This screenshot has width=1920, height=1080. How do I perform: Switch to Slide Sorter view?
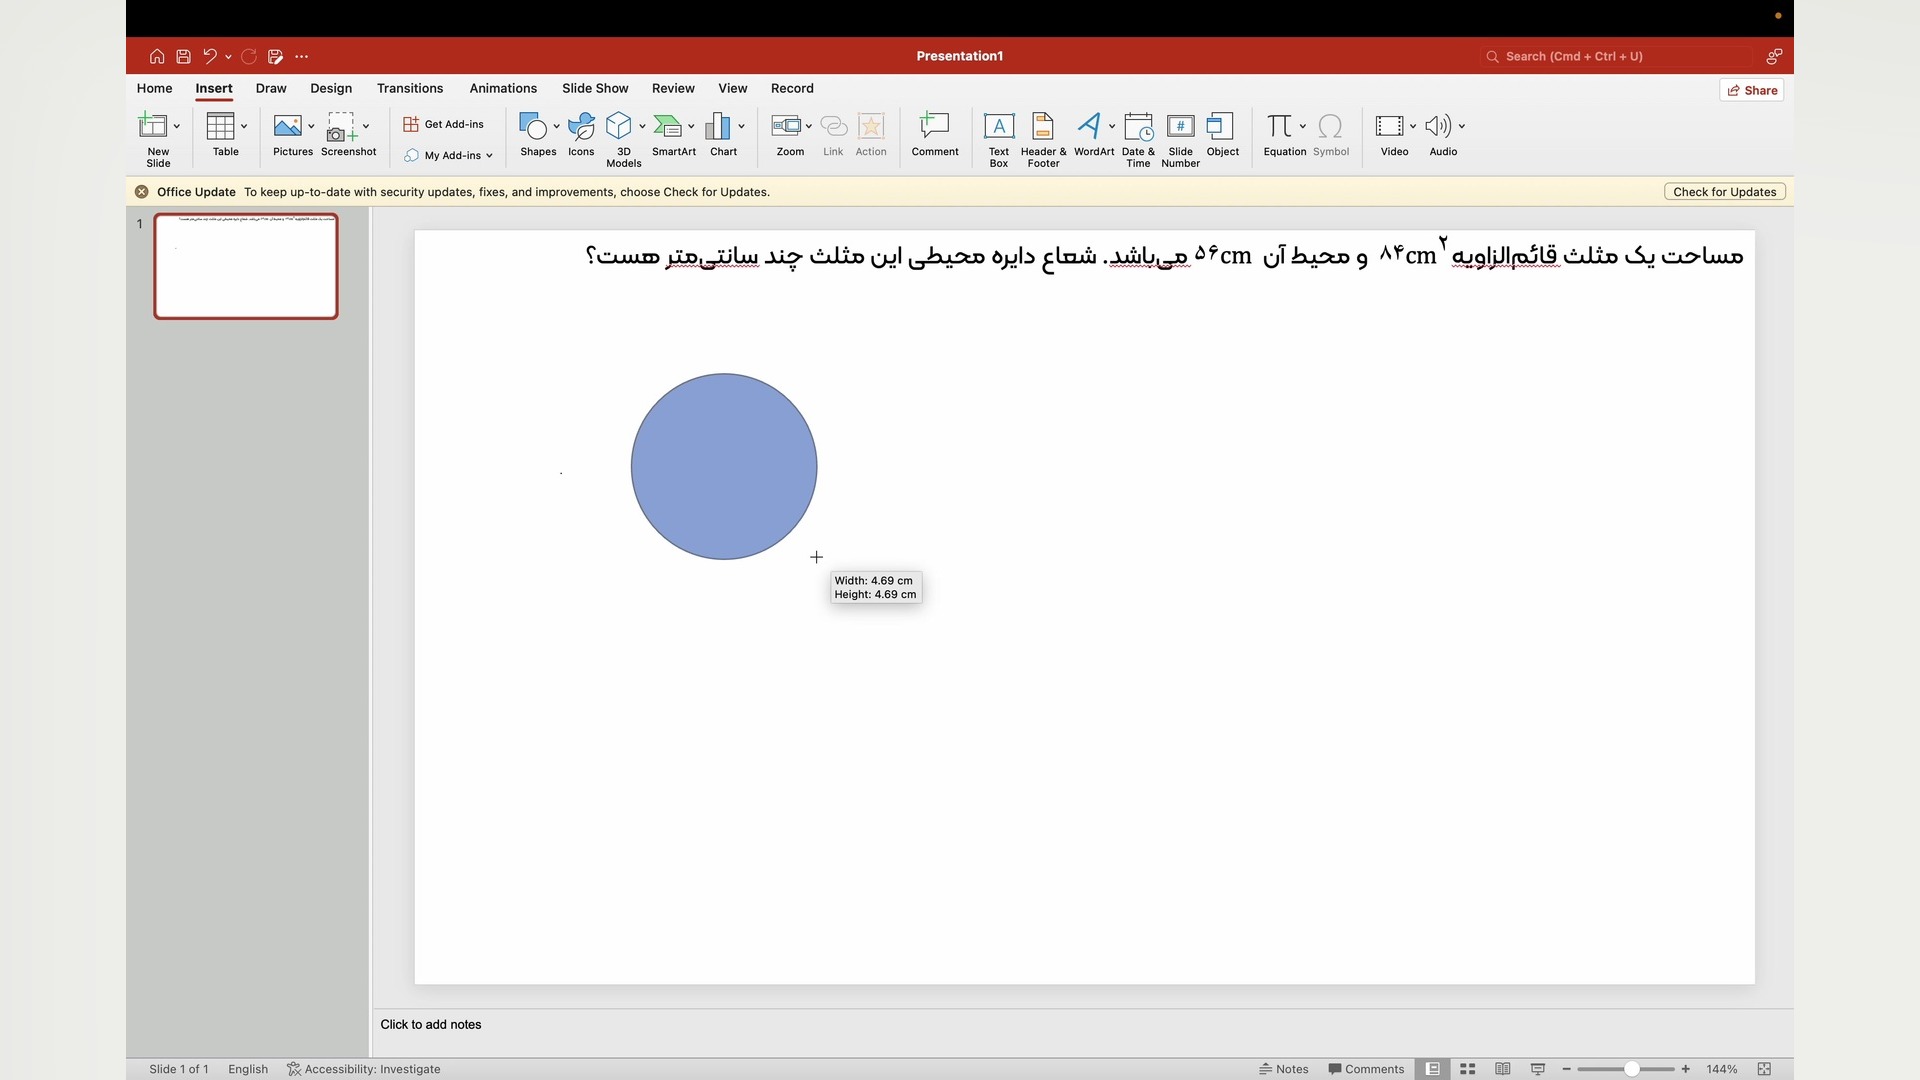coord(1467,1069)
